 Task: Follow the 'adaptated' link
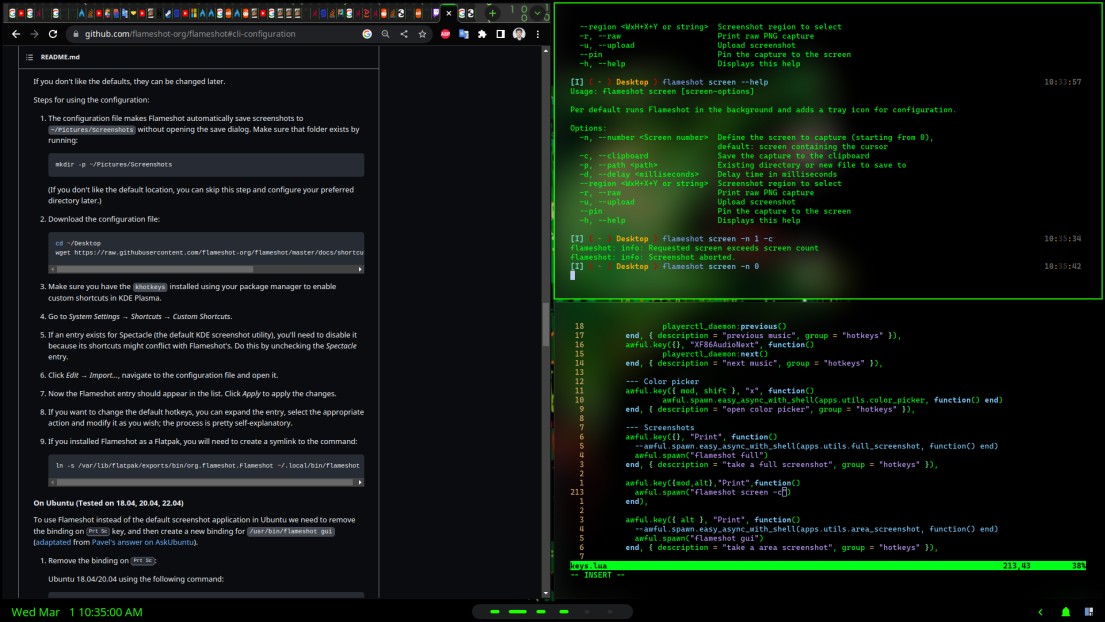point(53,542)
